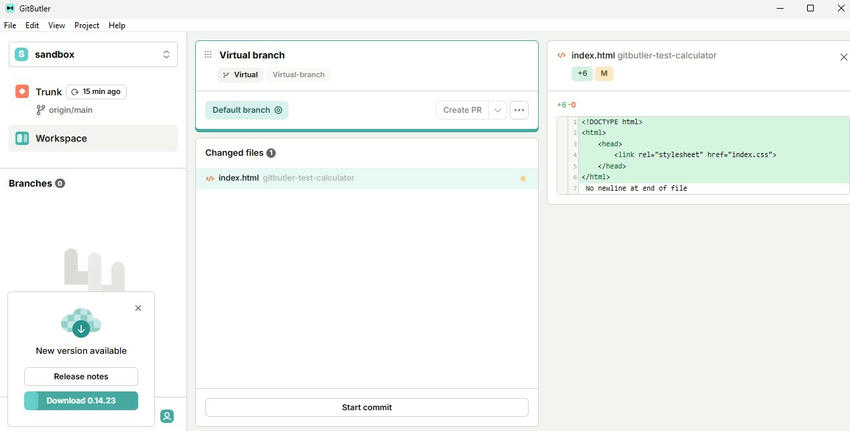Close the index.html diff panel

click(x=843, y=57)
